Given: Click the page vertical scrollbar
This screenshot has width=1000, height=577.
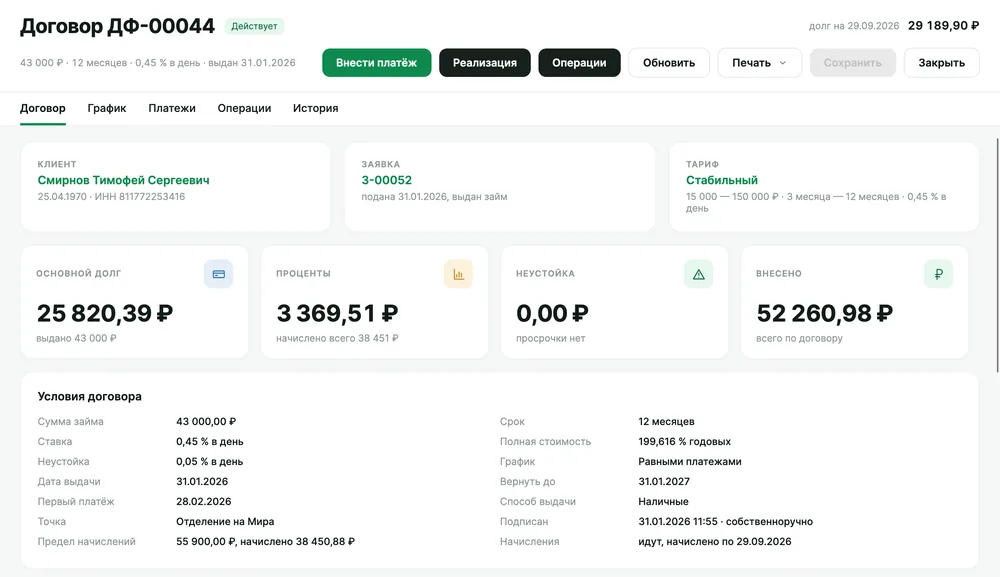Looking at the screenshot, I should [x=997, y=255].
